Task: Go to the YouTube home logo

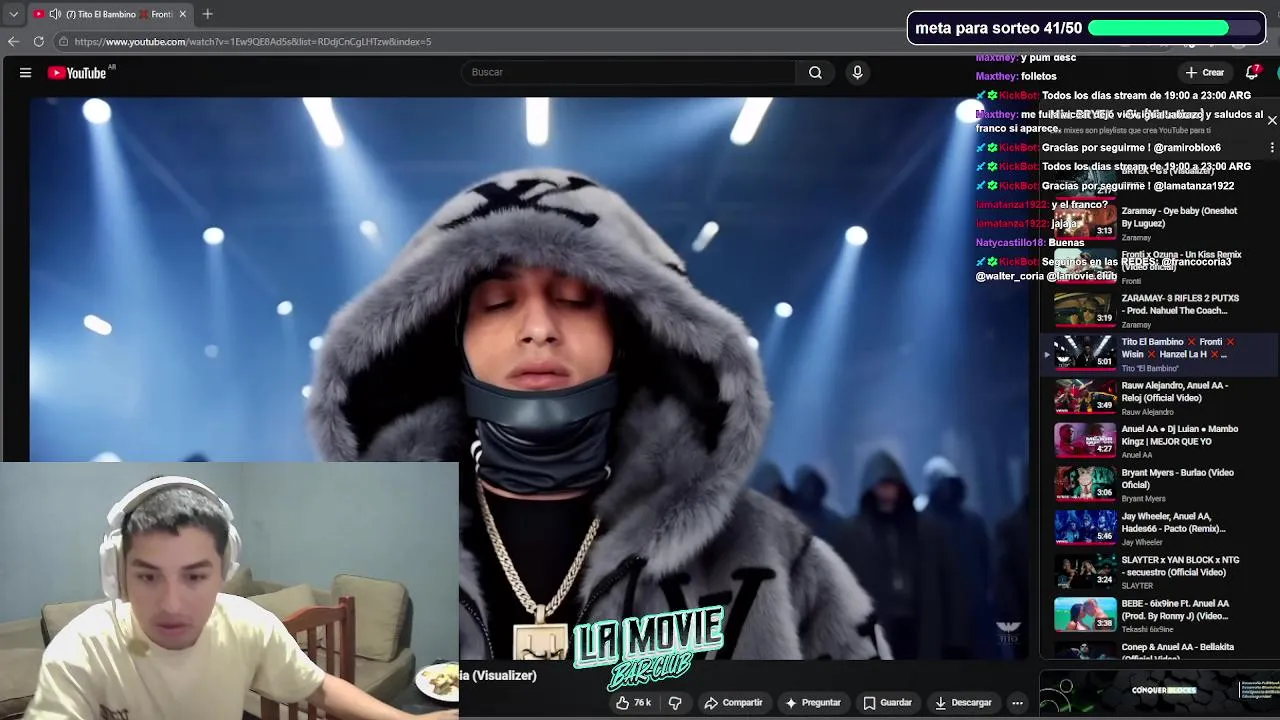Action: (x=77, y=72)
